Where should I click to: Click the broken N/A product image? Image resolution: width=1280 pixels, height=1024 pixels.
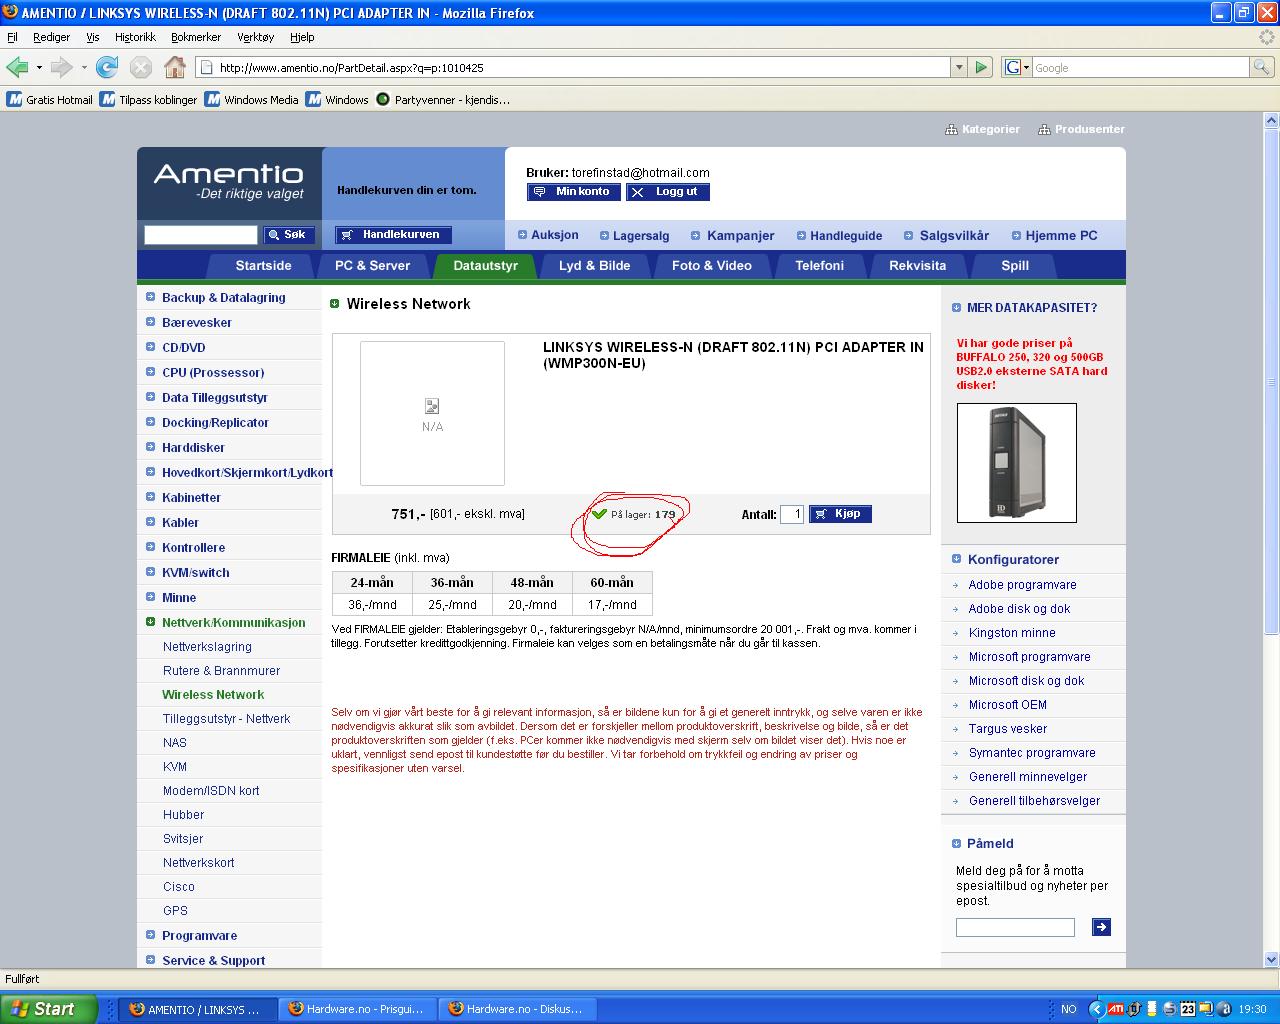tap(432, 413)
